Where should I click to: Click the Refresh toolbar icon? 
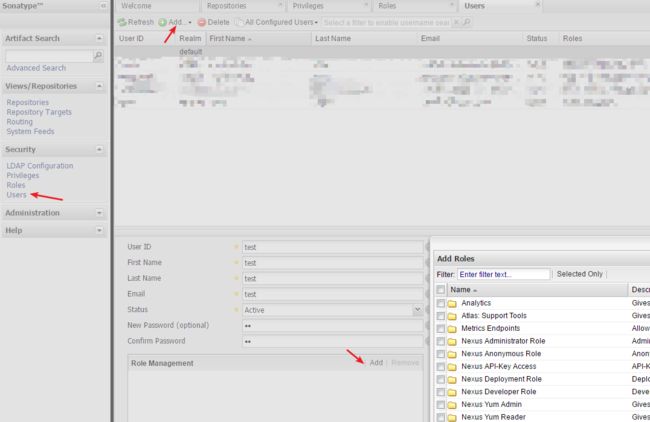tap(122, 22)
